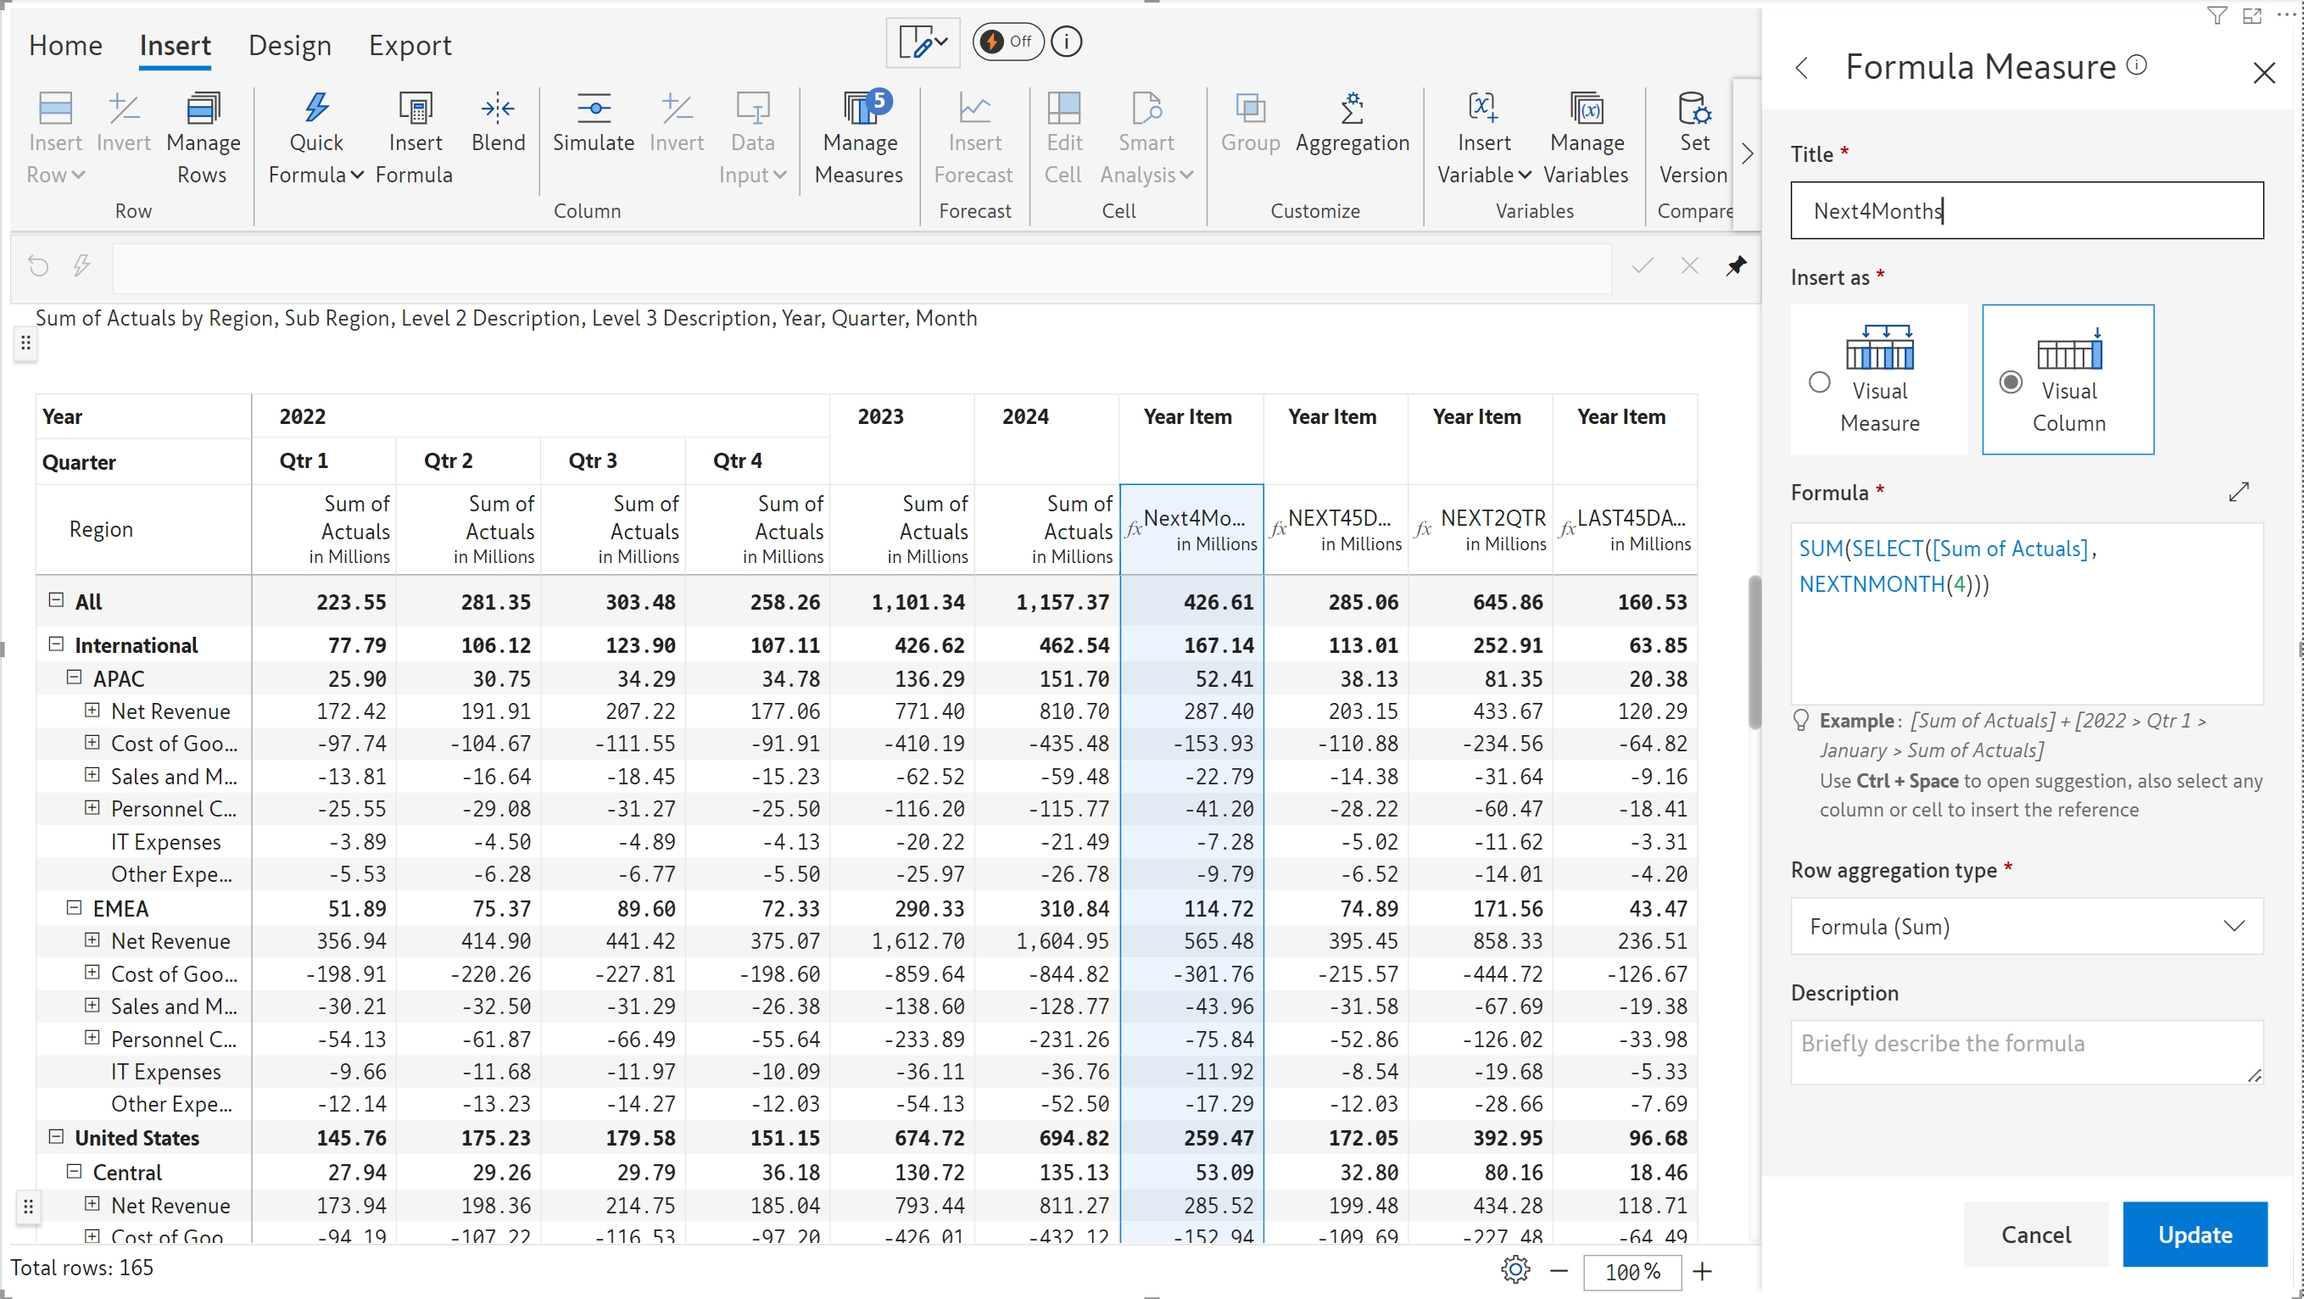Switch to the Design tab
Image resolution: width=2304 pixels, height=1299 pixels.
[289, 45]
